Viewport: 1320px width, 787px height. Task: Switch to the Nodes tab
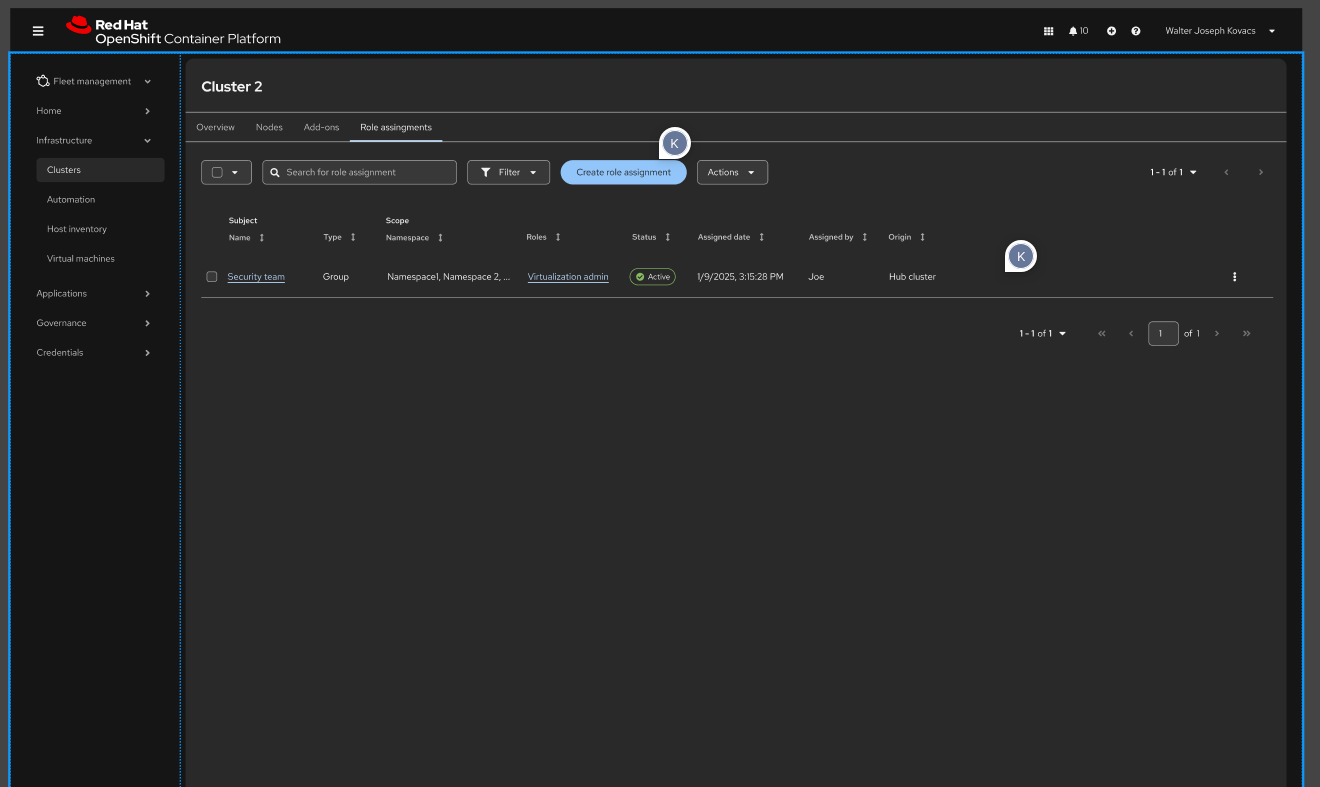point(269,128)
